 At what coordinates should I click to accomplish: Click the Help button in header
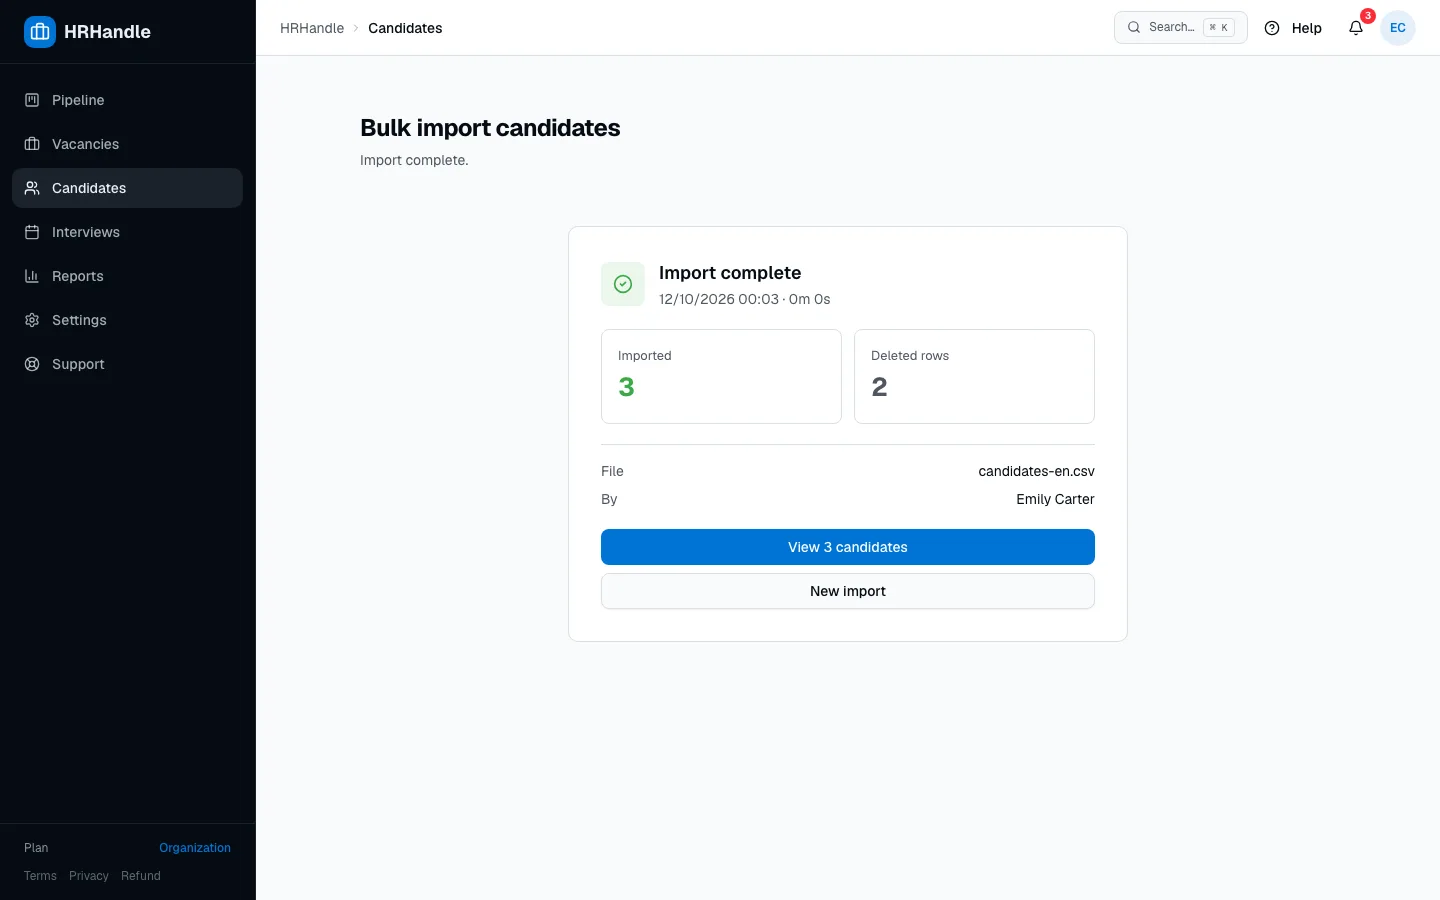tap(1293, 28)
